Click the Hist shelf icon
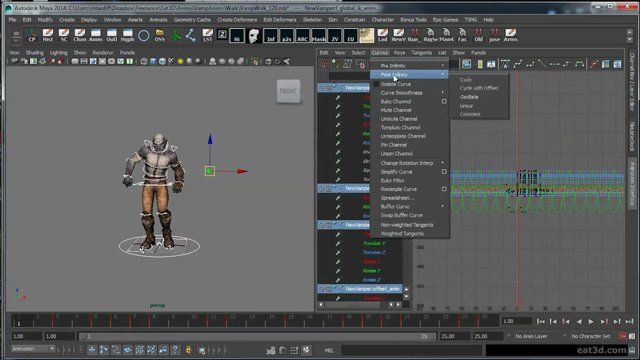This screenshot has width=640, height=360. [x=48, y=36]
